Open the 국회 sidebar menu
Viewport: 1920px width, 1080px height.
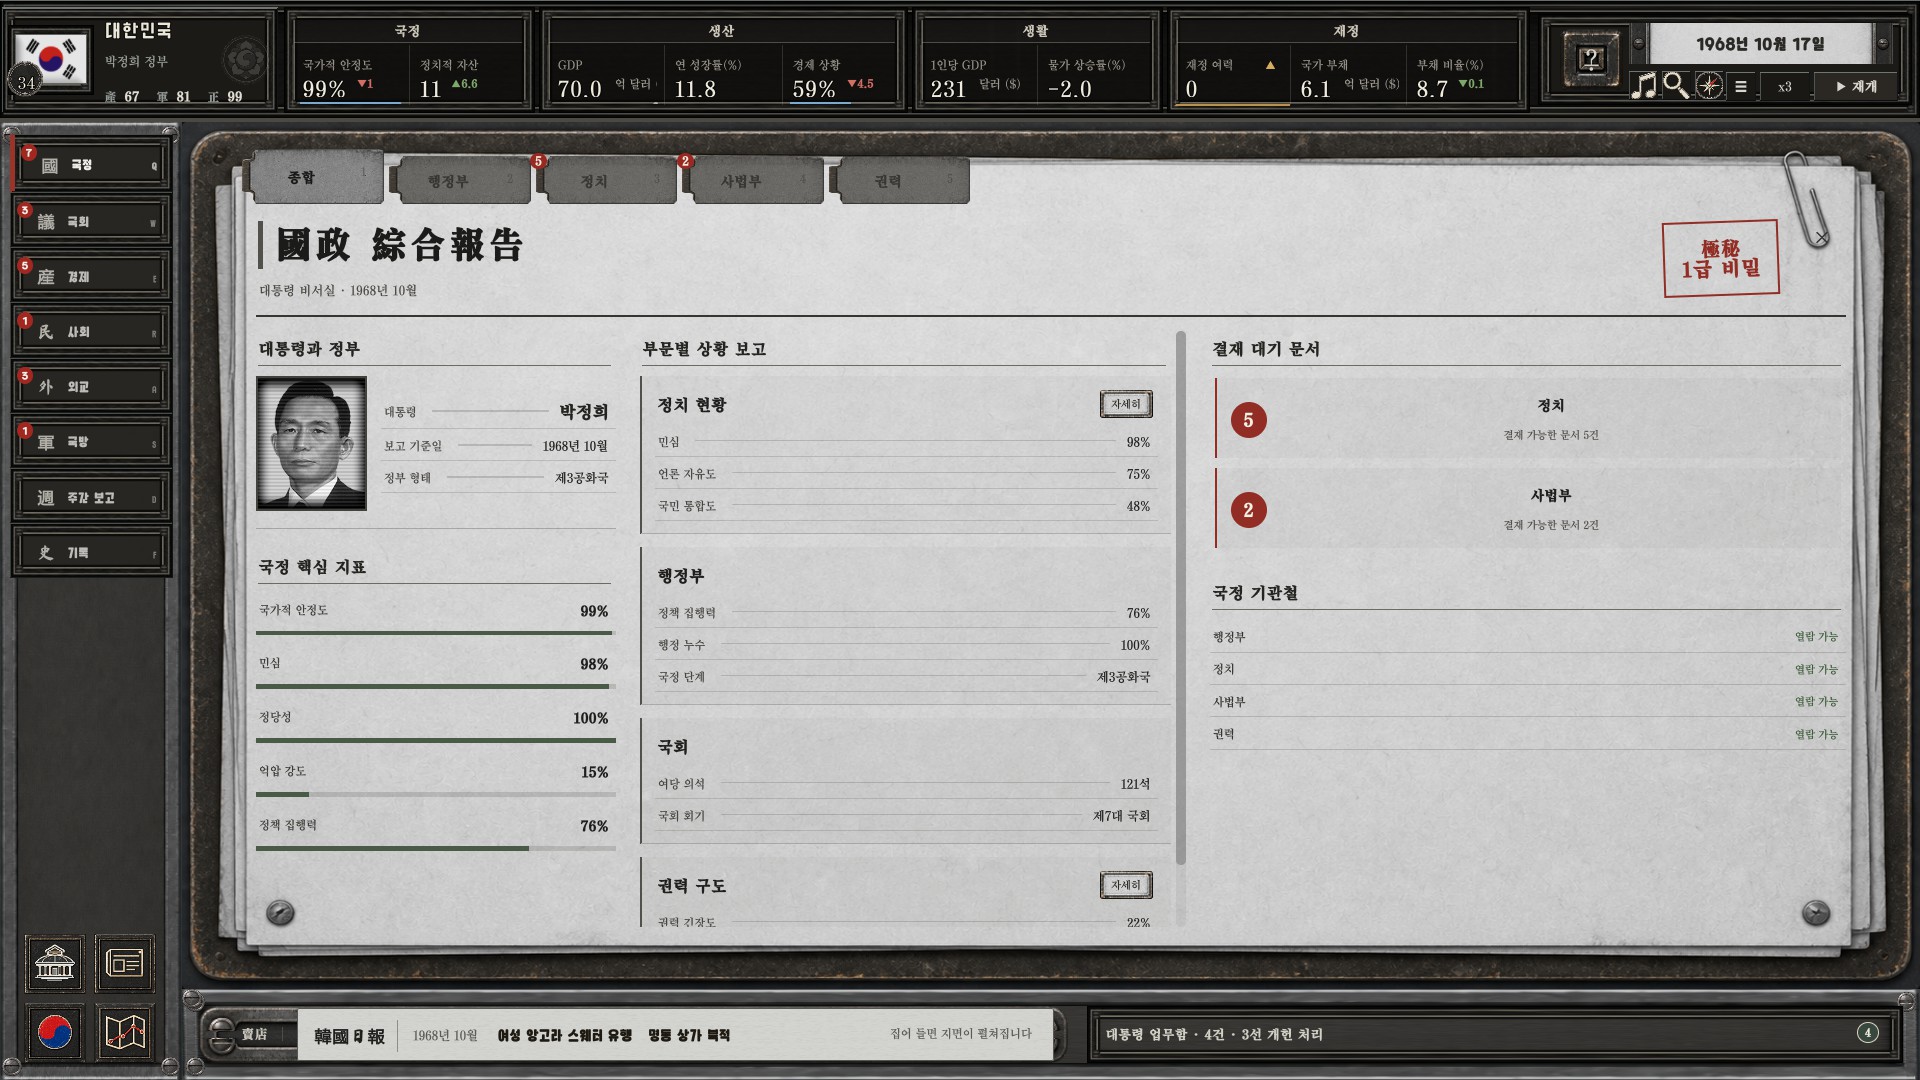tap(91, 221)
